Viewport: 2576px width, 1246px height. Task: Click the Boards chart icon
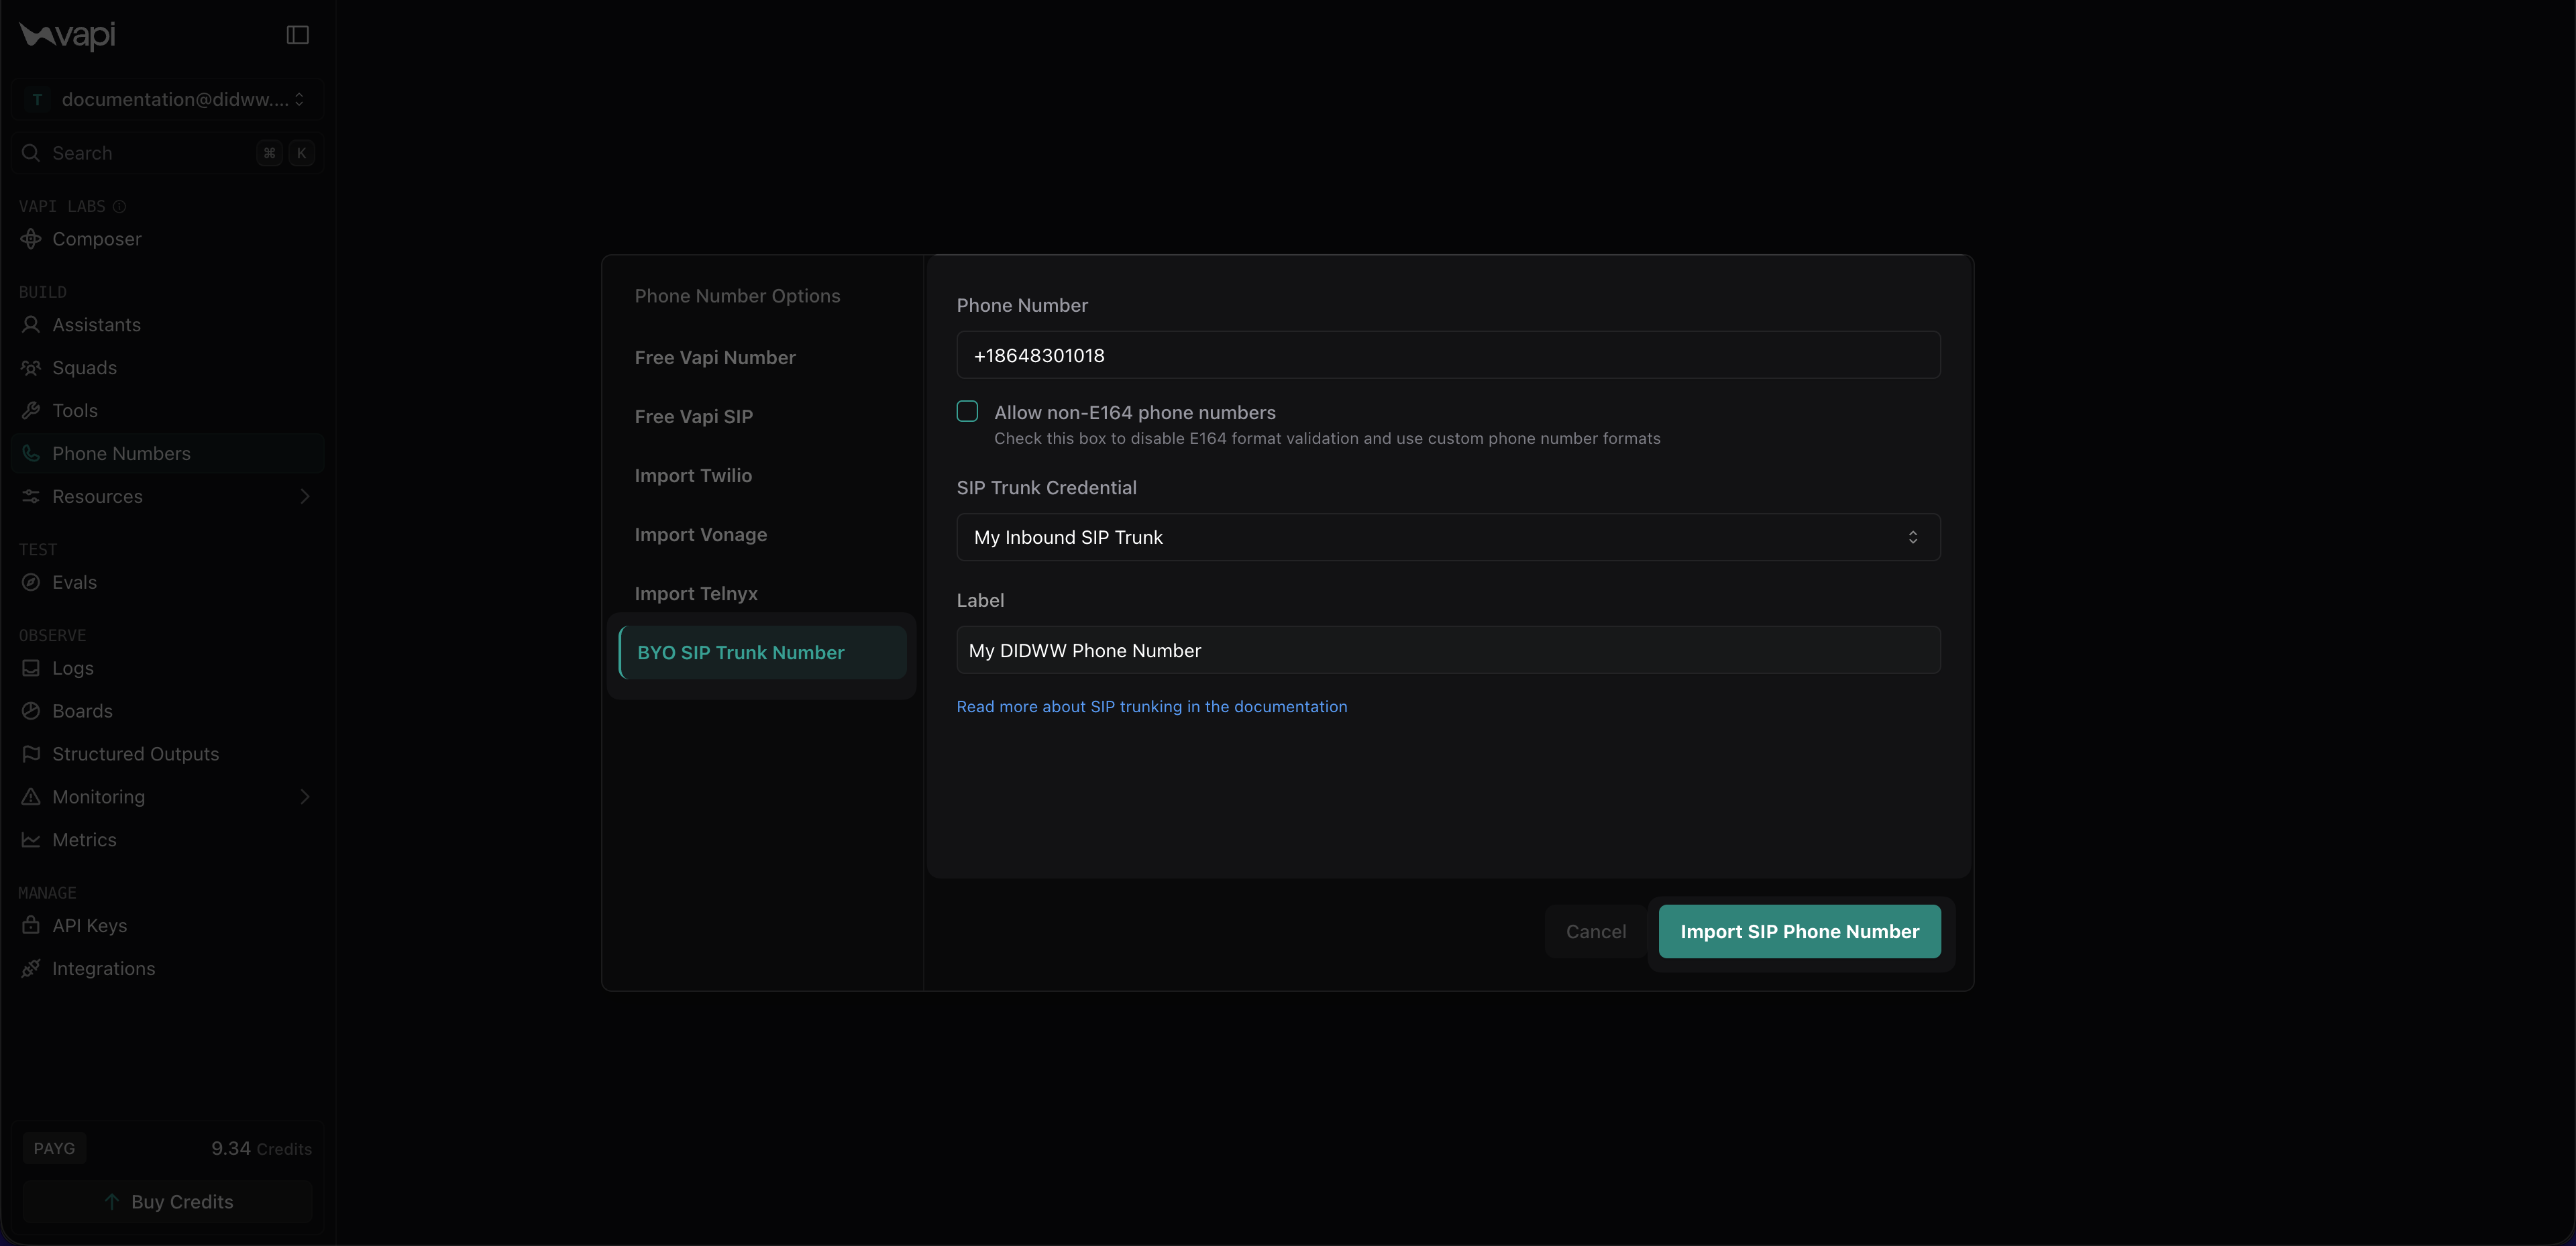coord(31,711)
